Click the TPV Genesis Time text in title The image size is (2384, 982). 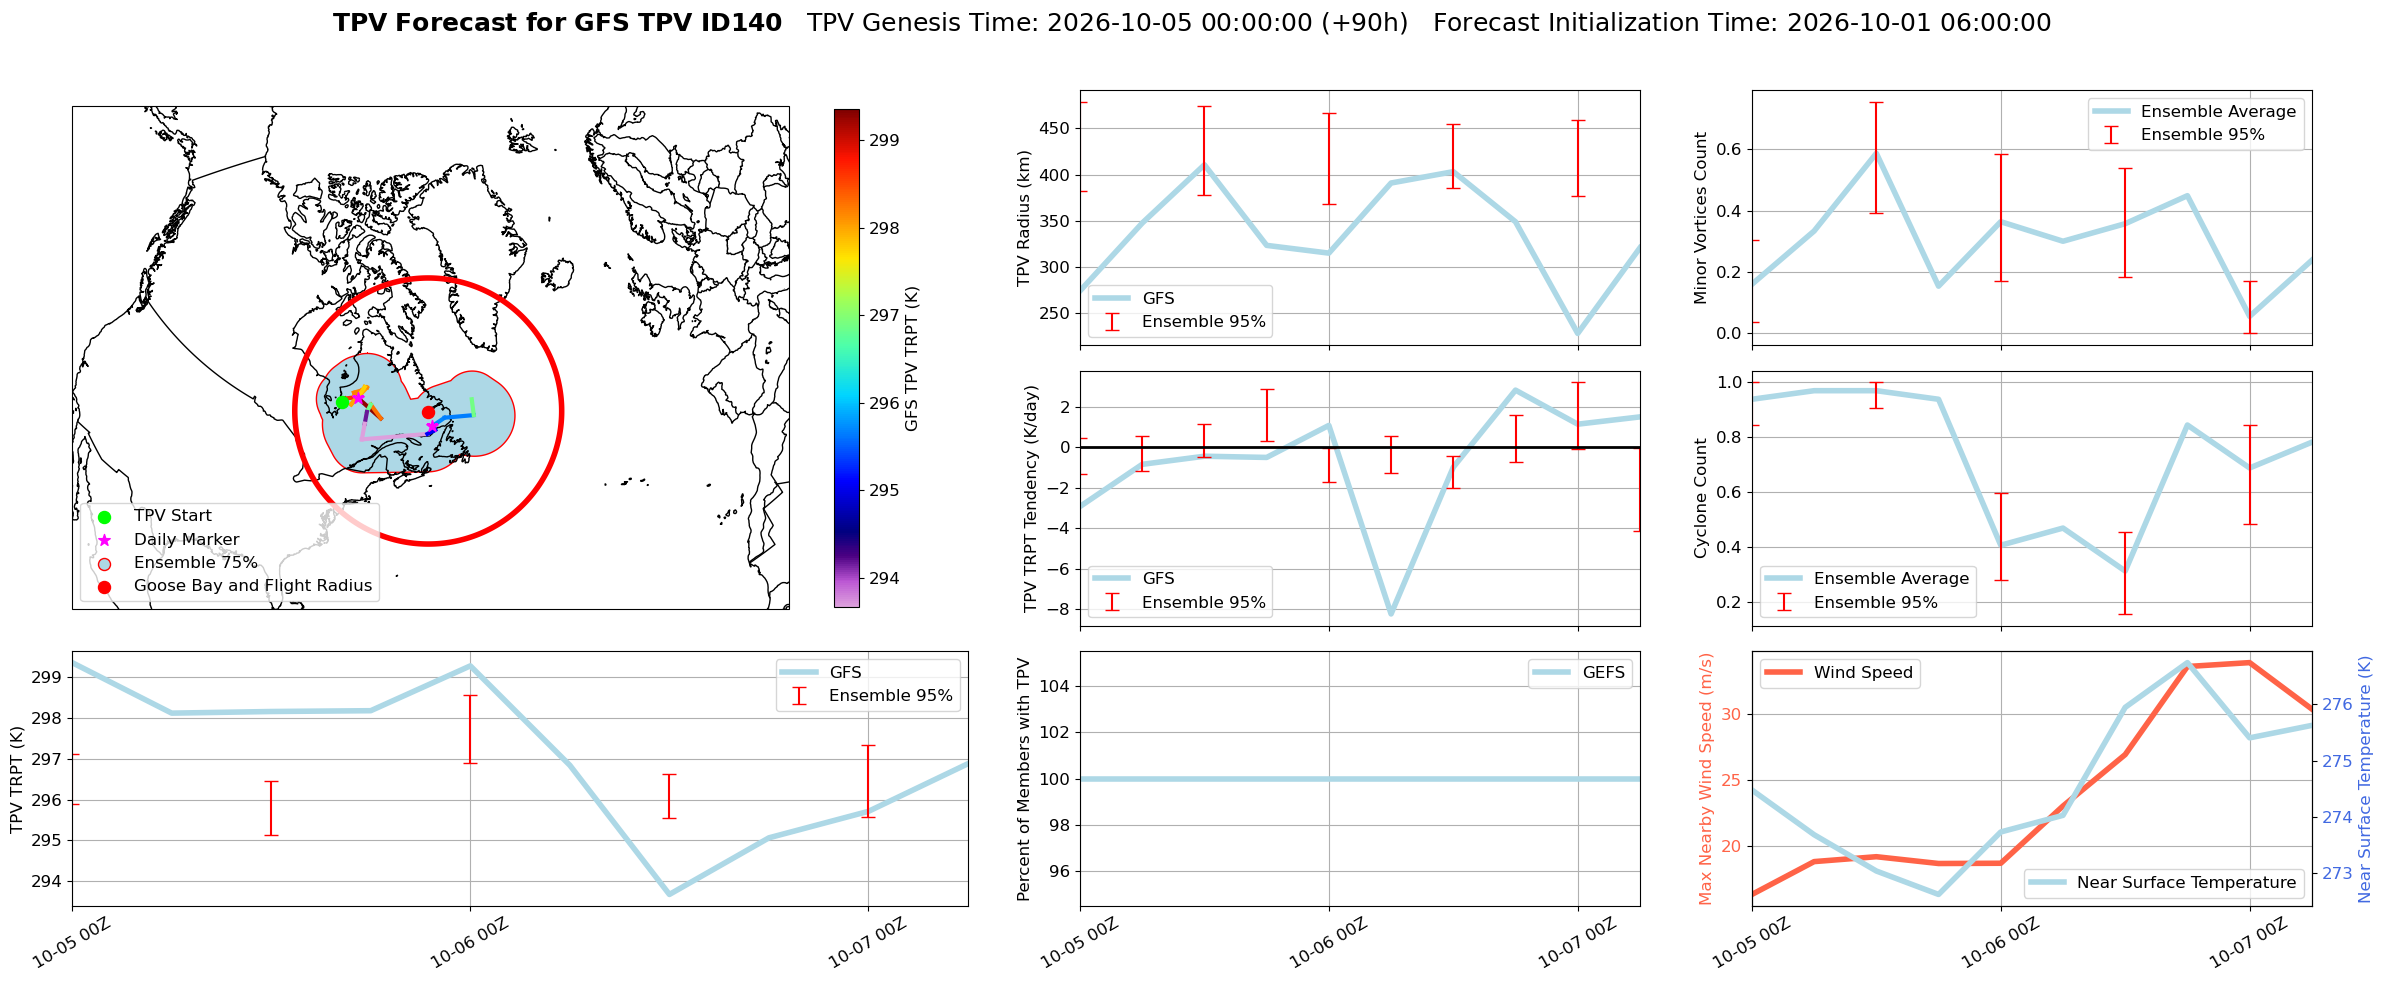(x=1107, y=23)
